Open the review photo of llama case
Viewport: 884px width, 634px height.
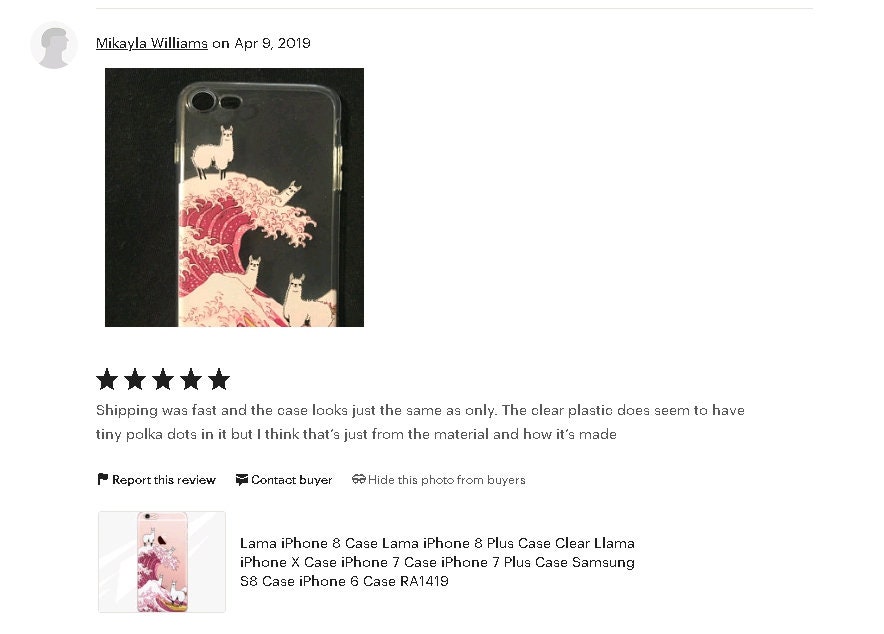click(235, 197)
